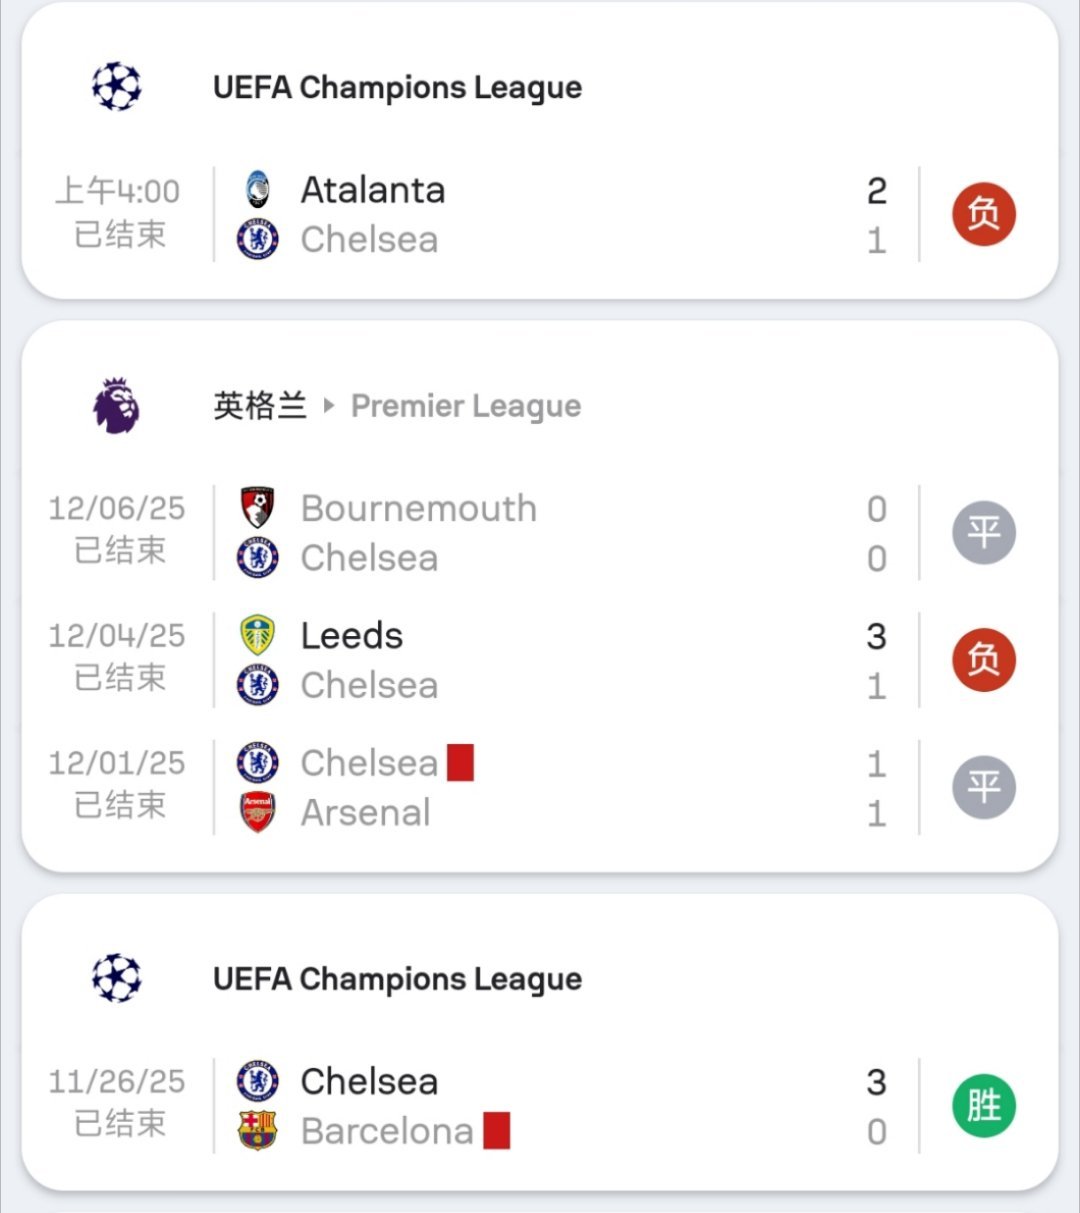Viewport: 1080px width, 1213px height.
Task: Tap the top Champions League starball logo
Action: coord(116,87)
